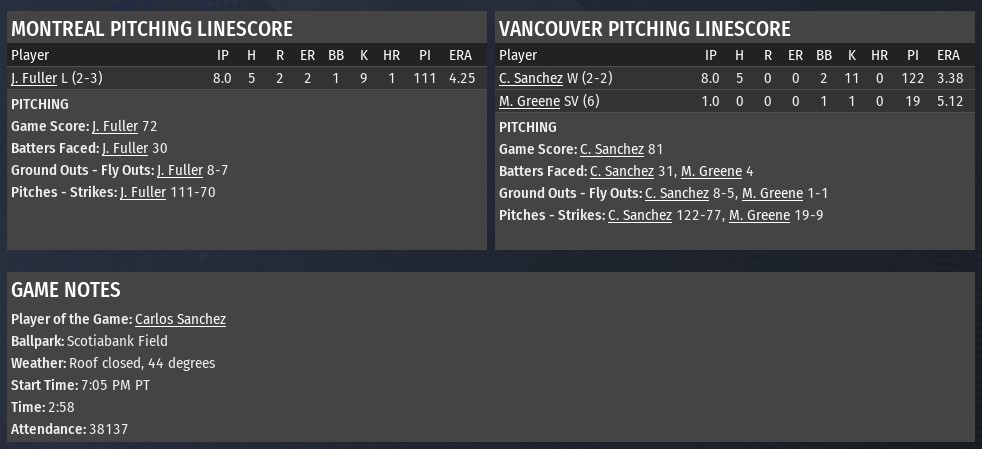Click J. Fuller link beside Game Score
This screenshot has height=449, width=982.
(114, 126)
